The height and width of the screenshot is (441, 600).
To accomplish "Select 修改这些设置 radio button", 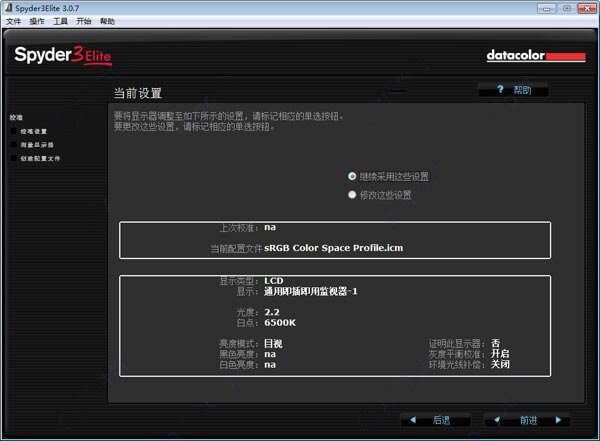I will pos(352,194).
